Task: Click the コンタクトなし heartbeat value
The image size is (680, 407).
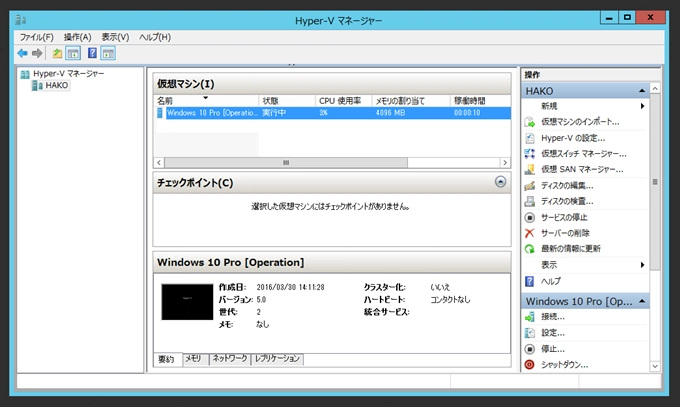Action: 450,299
